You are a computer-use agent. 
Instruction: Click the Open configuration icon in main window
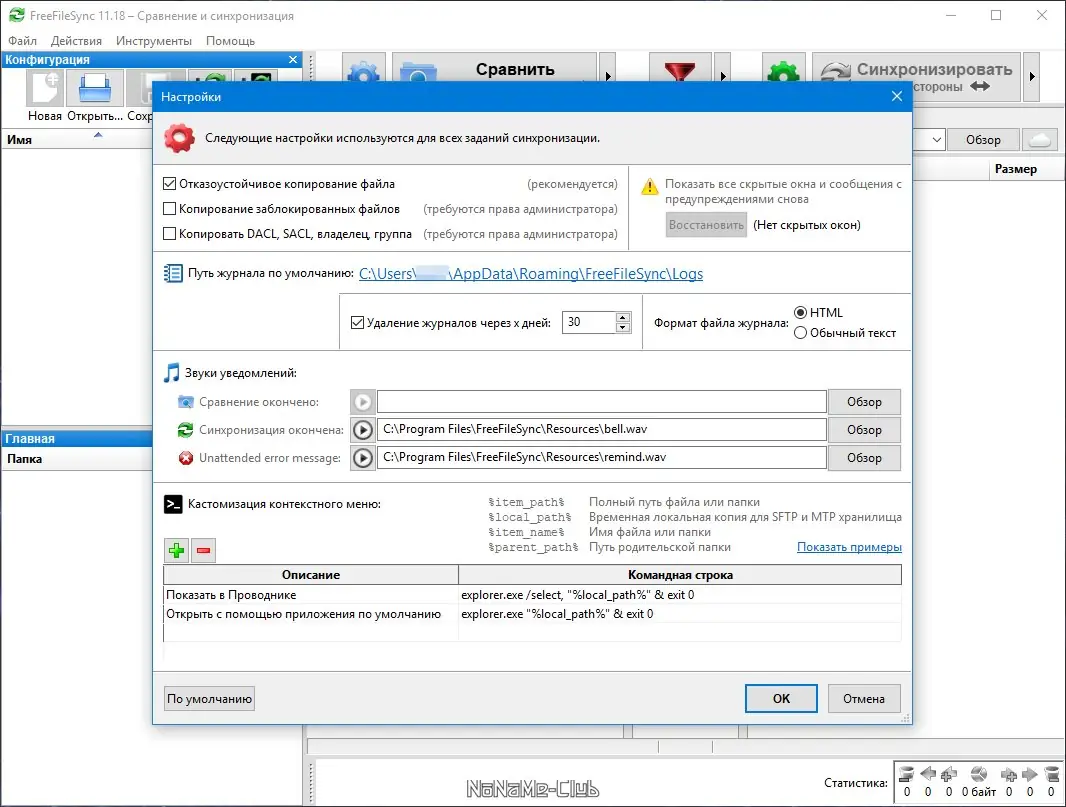point(94,88)
